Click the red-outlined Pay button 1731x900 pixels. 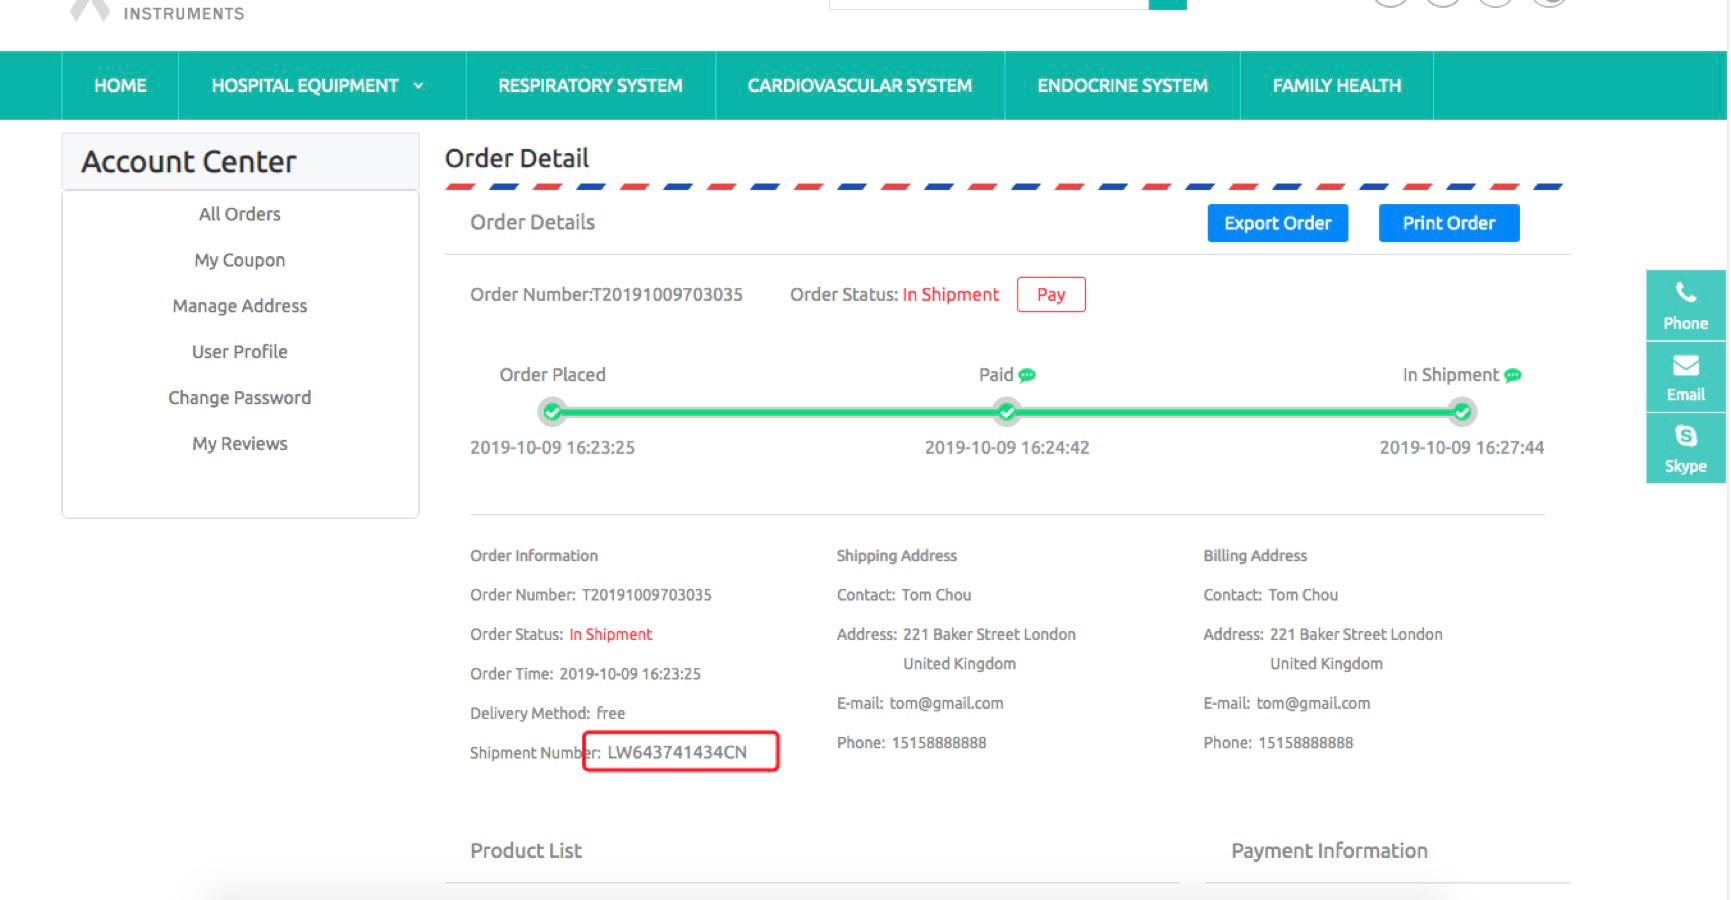pos(1050,294)
